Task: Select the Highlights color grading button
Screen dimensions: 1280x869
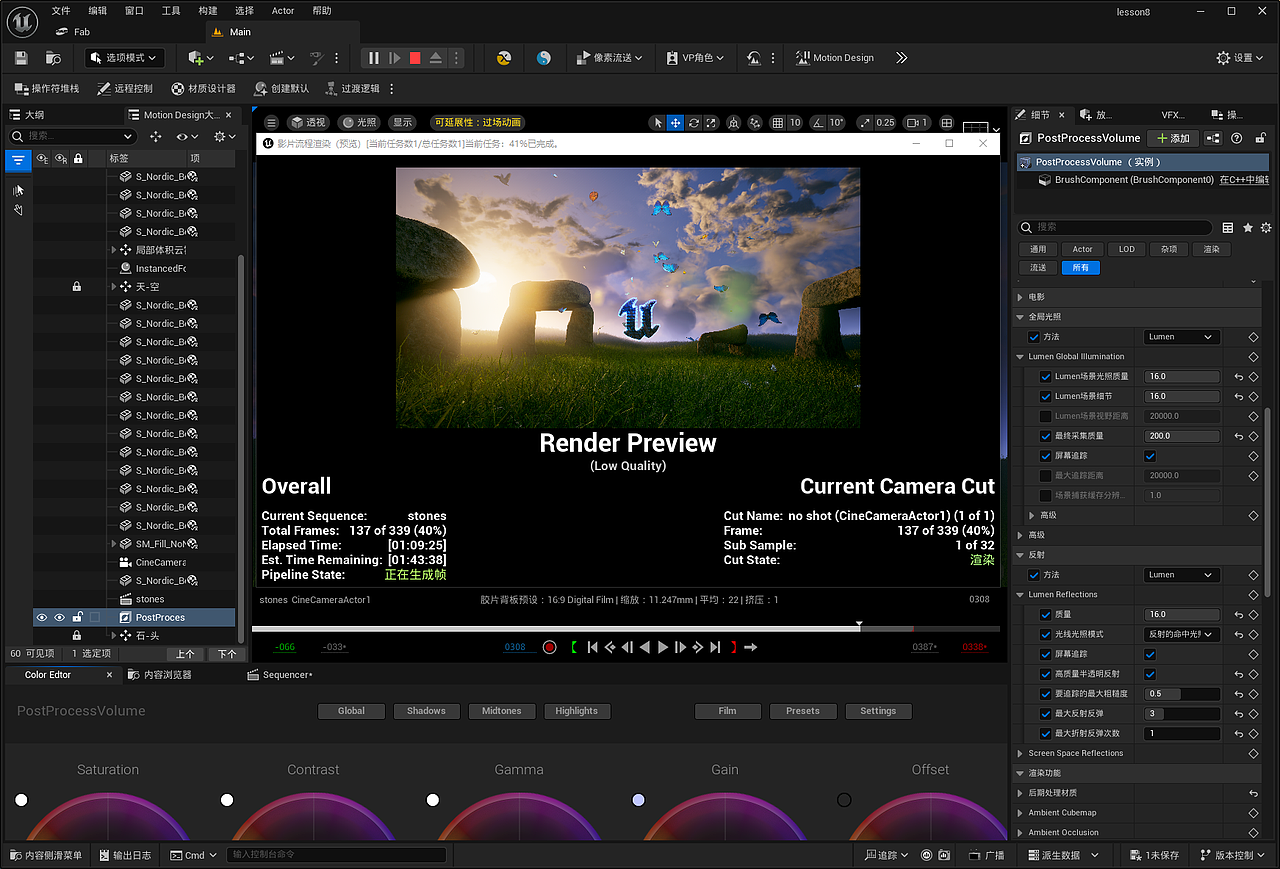Action: [x=577, y=711]
